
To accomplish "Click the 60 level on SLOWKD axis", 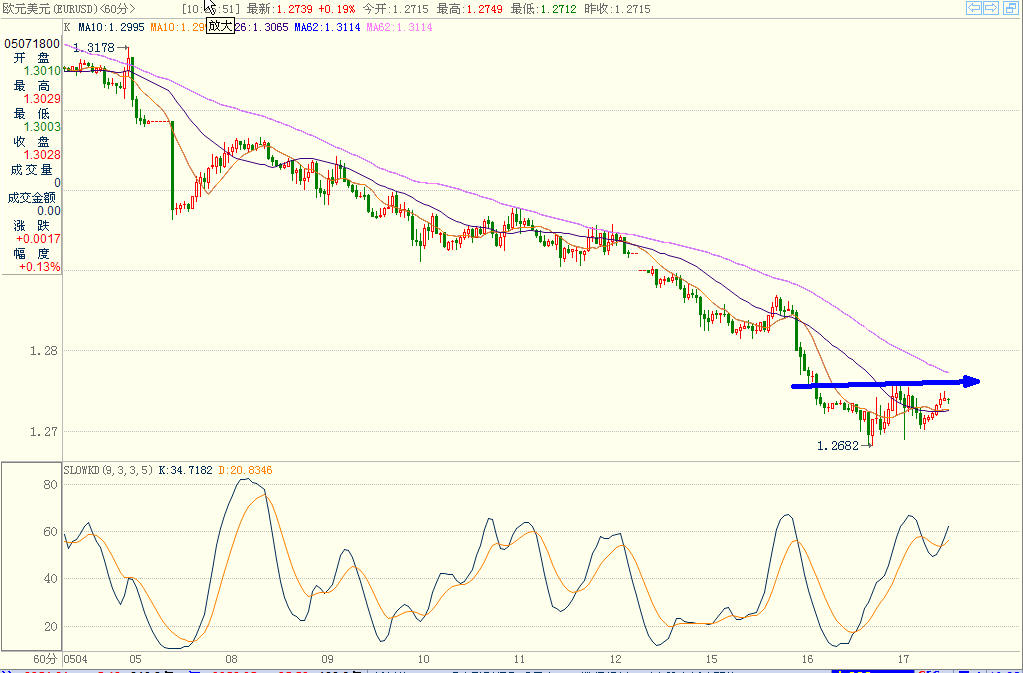I will click(x=50, y=531).
